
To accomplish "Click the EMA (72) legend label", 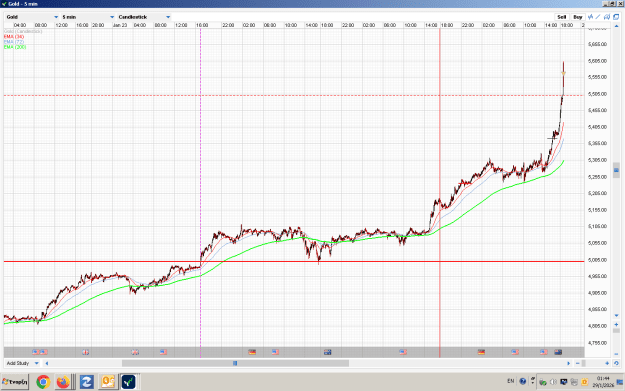I will [x=14, y=41].
